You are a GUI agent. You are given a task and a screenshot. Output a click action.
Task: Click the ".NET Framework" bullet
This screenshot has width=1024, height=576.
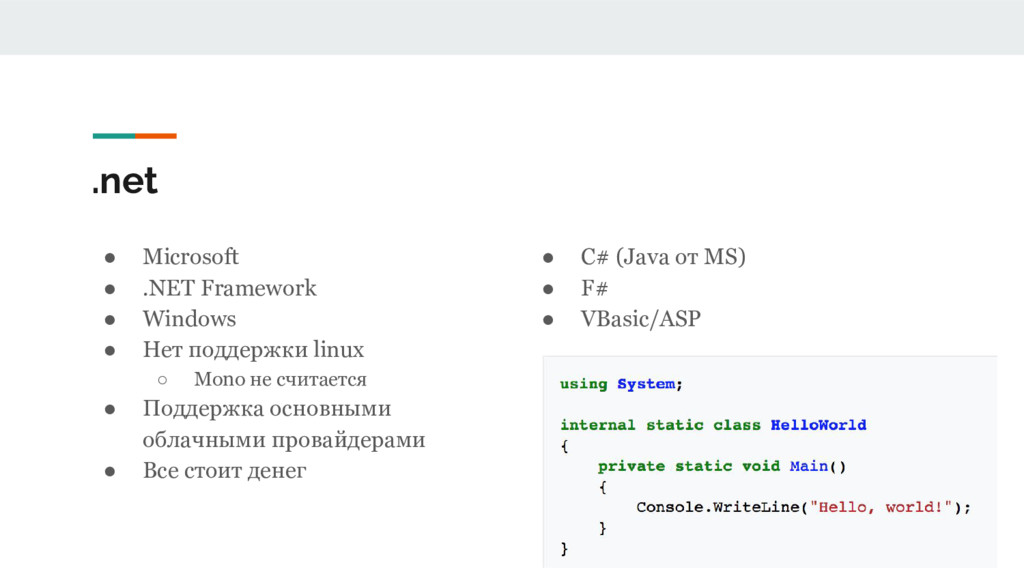[x=229, y=288]
